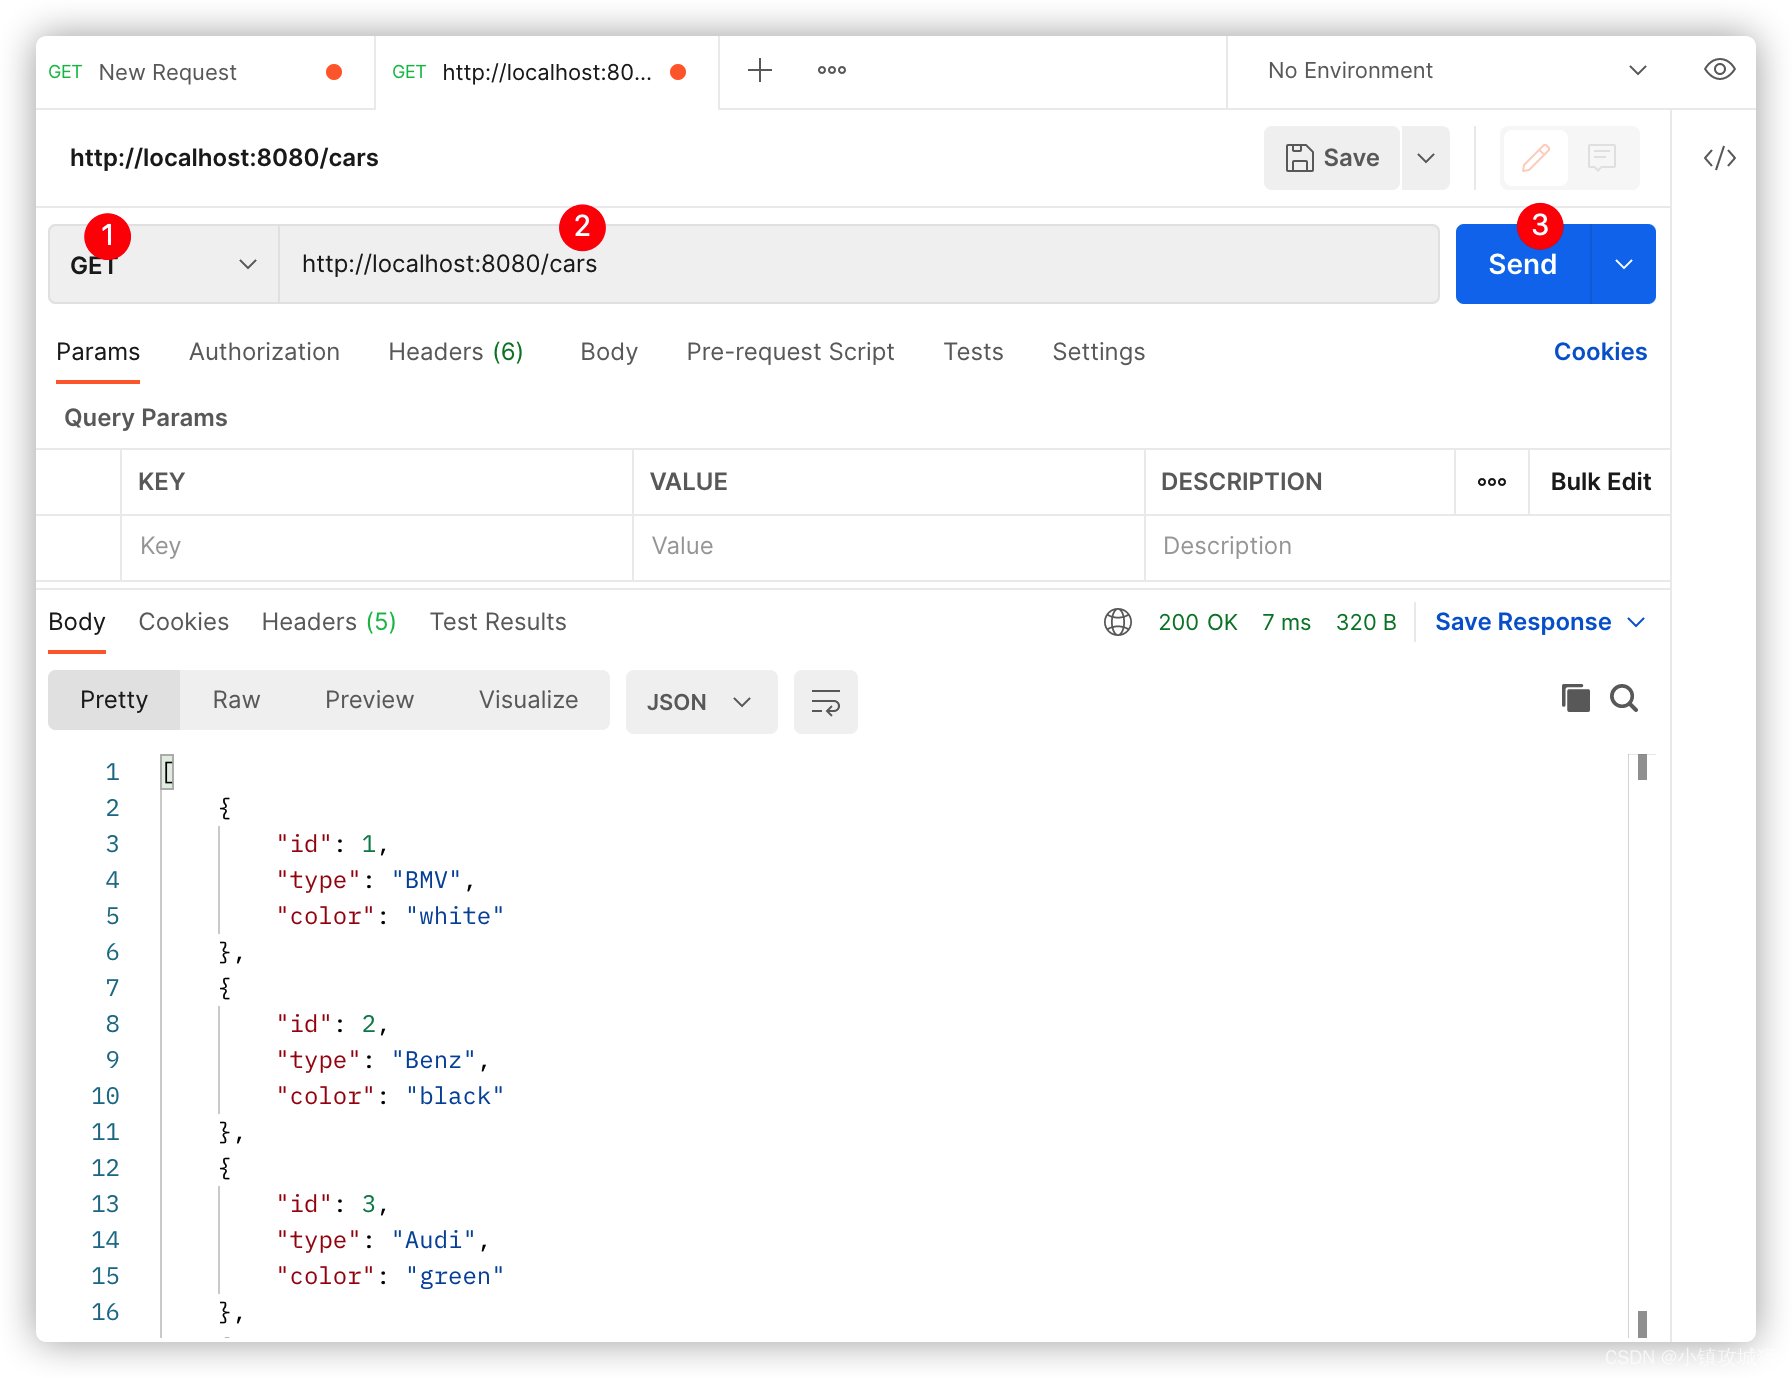1792x1378 pixels.
Task: Expand the Send options arrow
Action: (x=1624, y=264)
